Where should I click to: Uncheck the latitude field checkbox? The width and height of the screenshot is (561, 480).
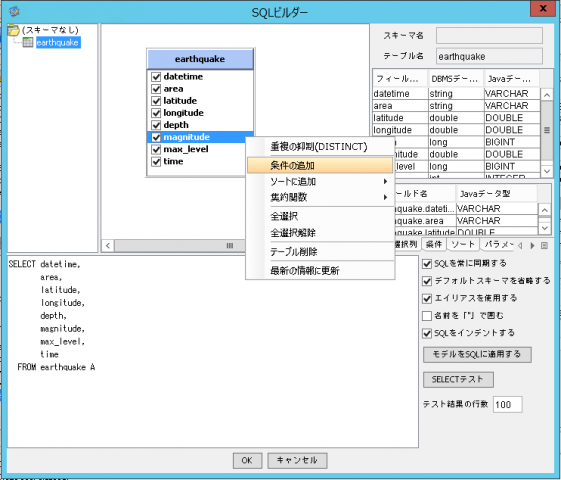coord(156,101)
